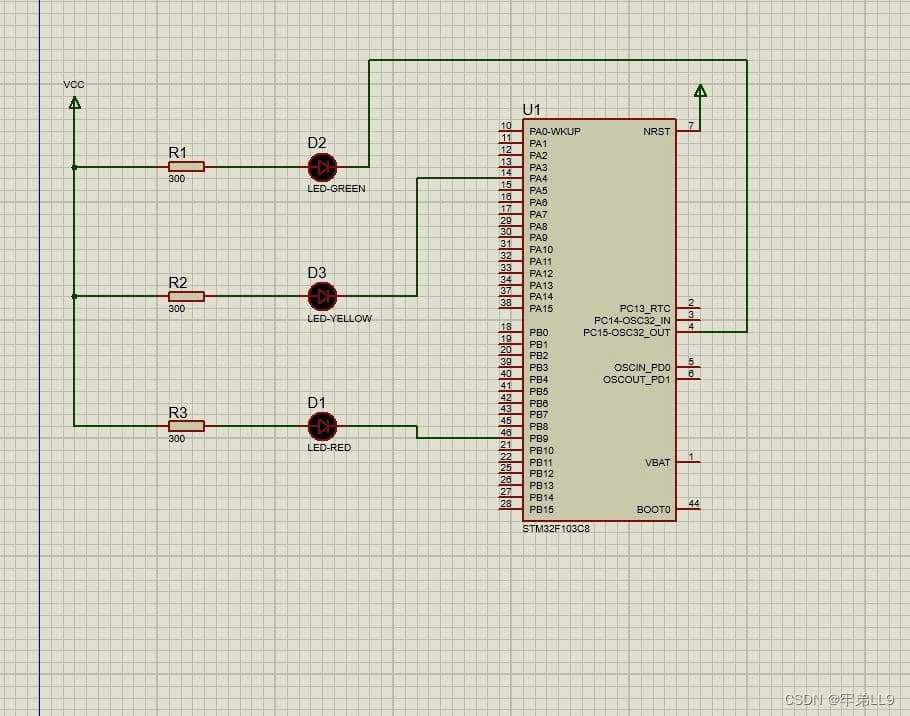Screen dimensions: 910x716
Task: Click the yellow LED D3 symbol
Action: [x=322, y=296]
